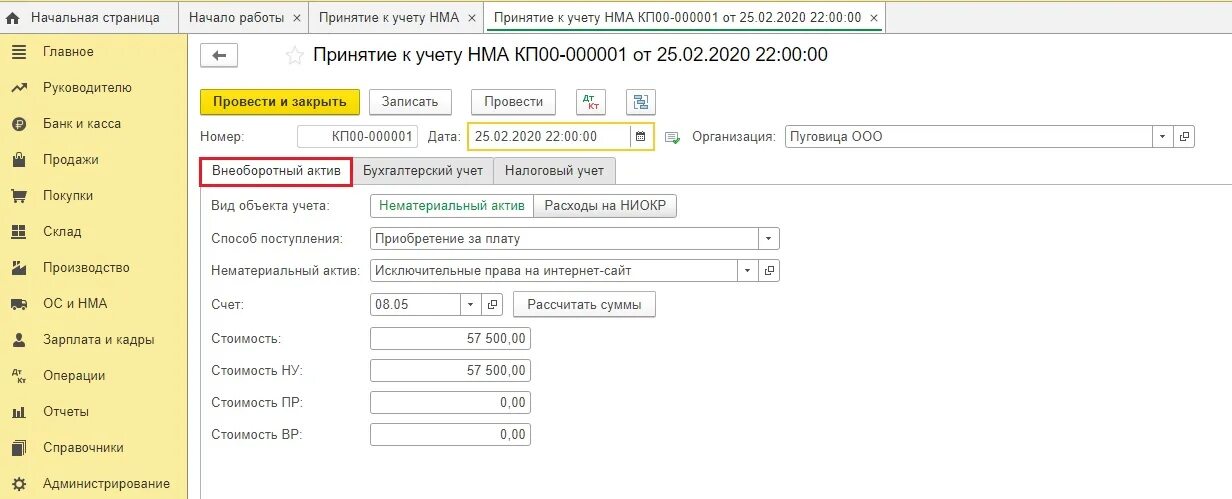
Task: Open the Зарплата и кадры person icon
Action: point(18,340)
